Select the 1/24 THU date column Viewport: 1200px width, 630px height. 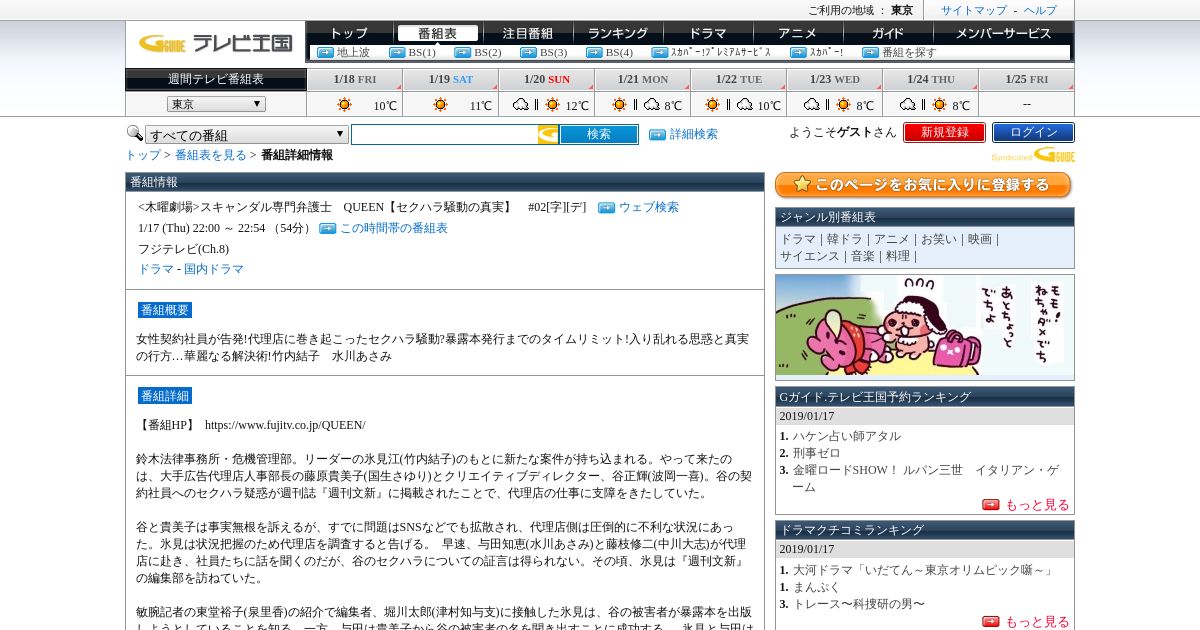pos(931,79)
